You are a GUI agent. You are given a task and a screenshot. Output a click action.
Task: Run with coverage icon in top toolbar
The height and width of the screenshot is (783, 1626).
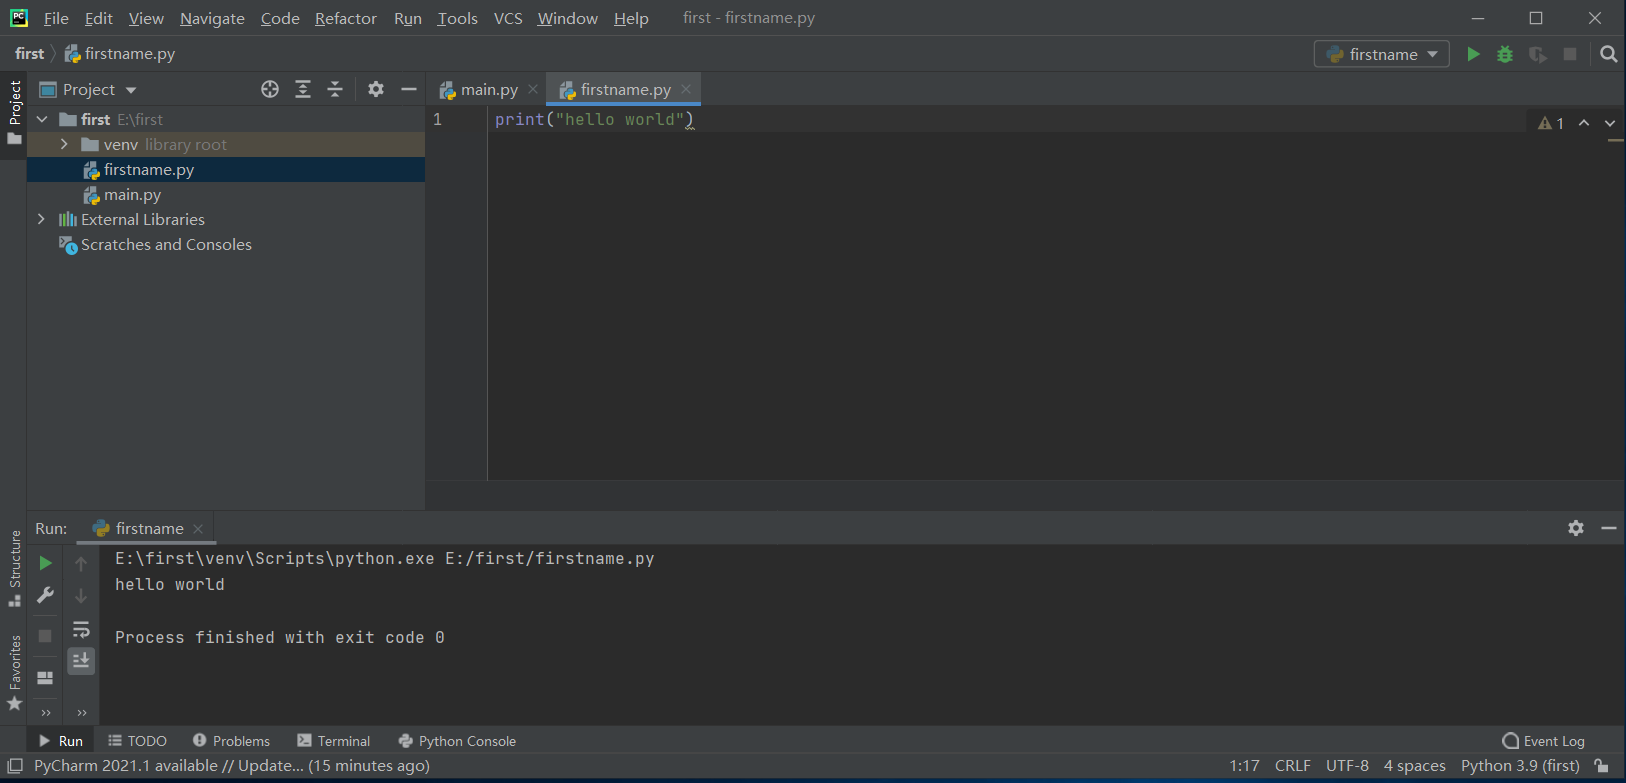pos(1538,54)
